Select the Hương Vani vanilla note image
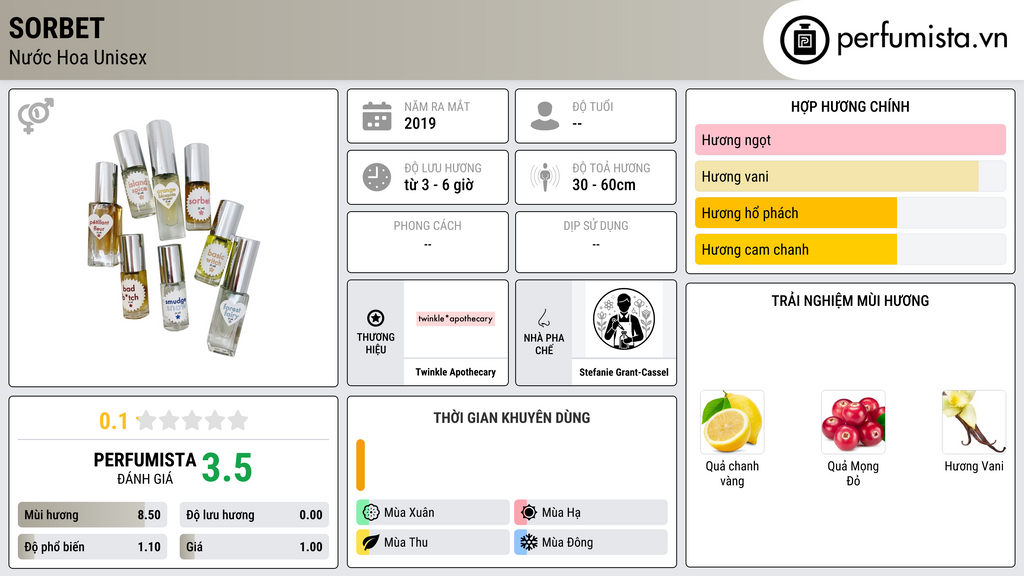Image resolution: width=1024 pixels, height=576 pixels. (x=974, y=422)
